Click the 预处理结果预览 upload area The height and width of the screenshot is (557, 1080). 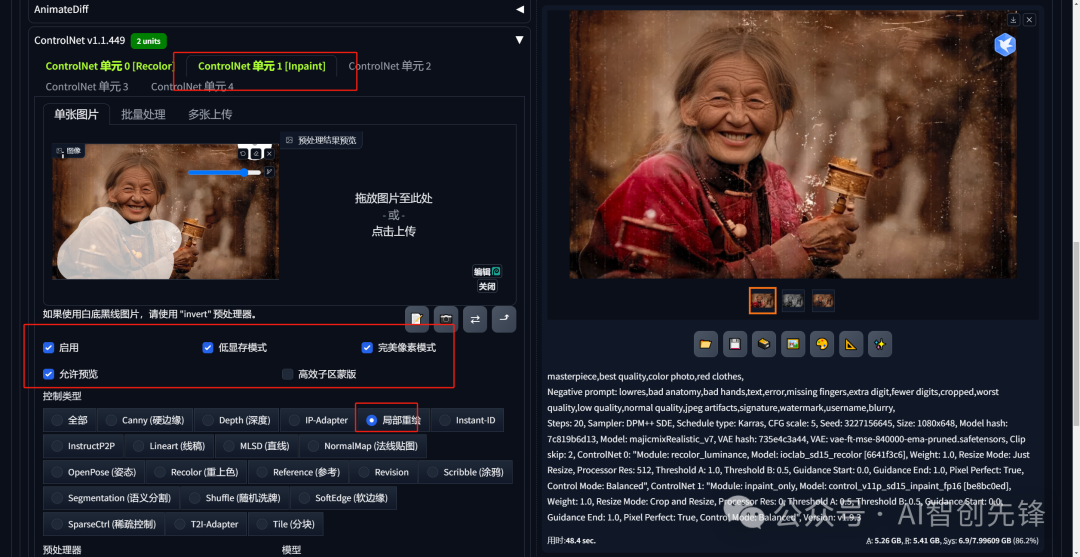coord(393,214)
